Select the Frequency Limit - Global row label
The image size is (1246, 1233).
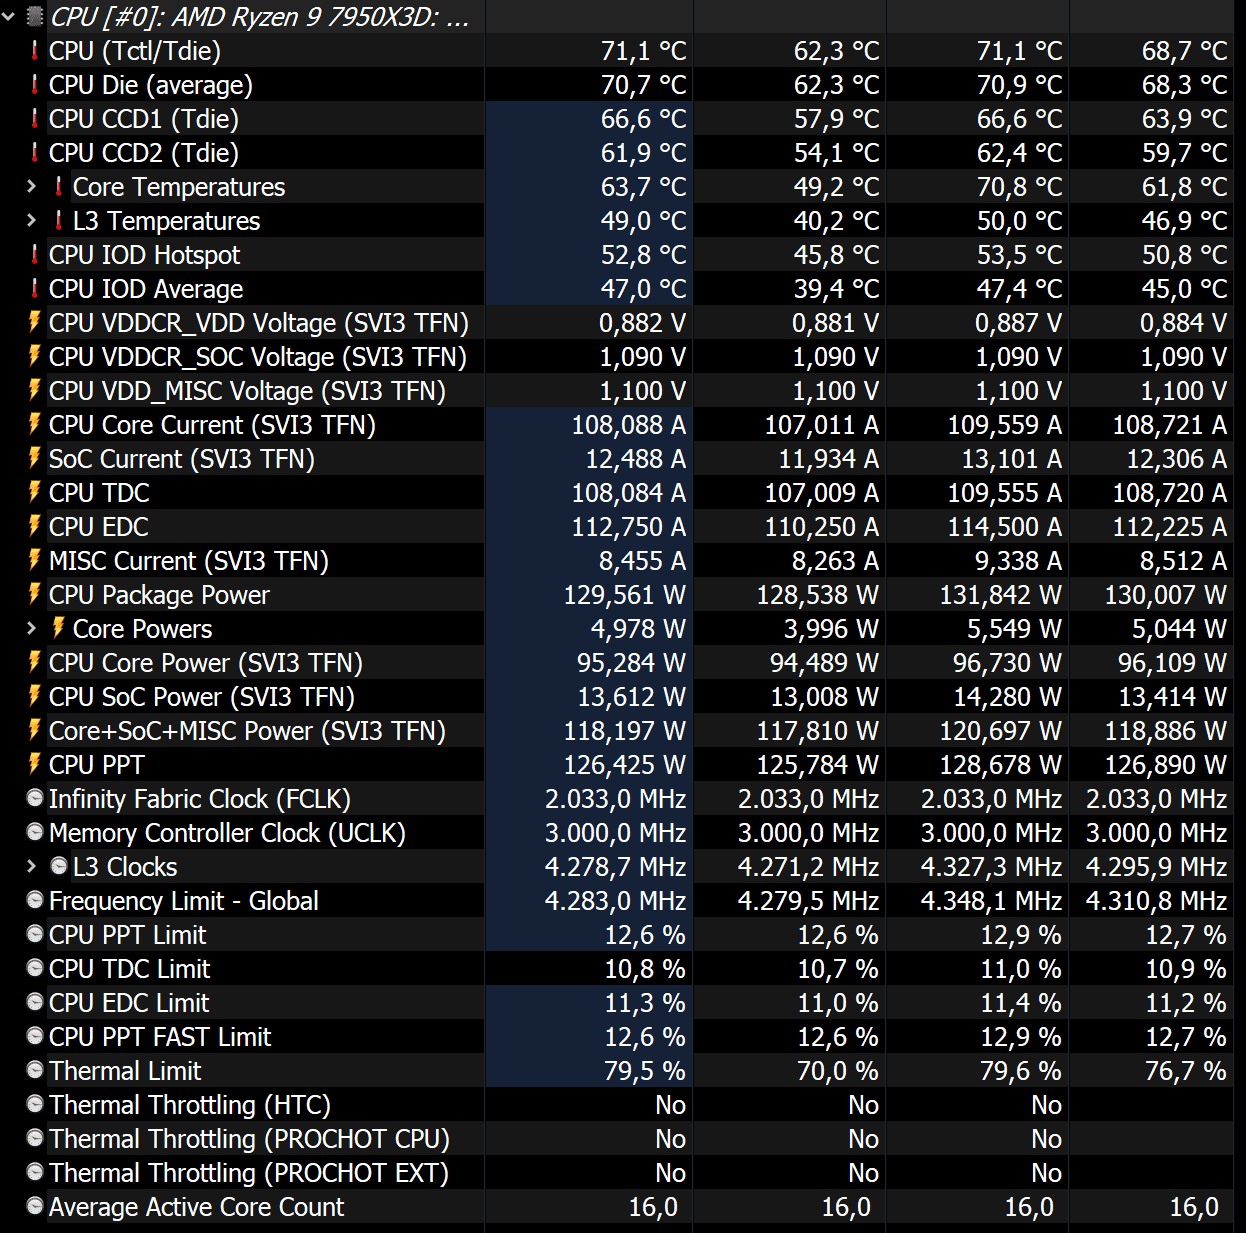[x=184, y=901]
